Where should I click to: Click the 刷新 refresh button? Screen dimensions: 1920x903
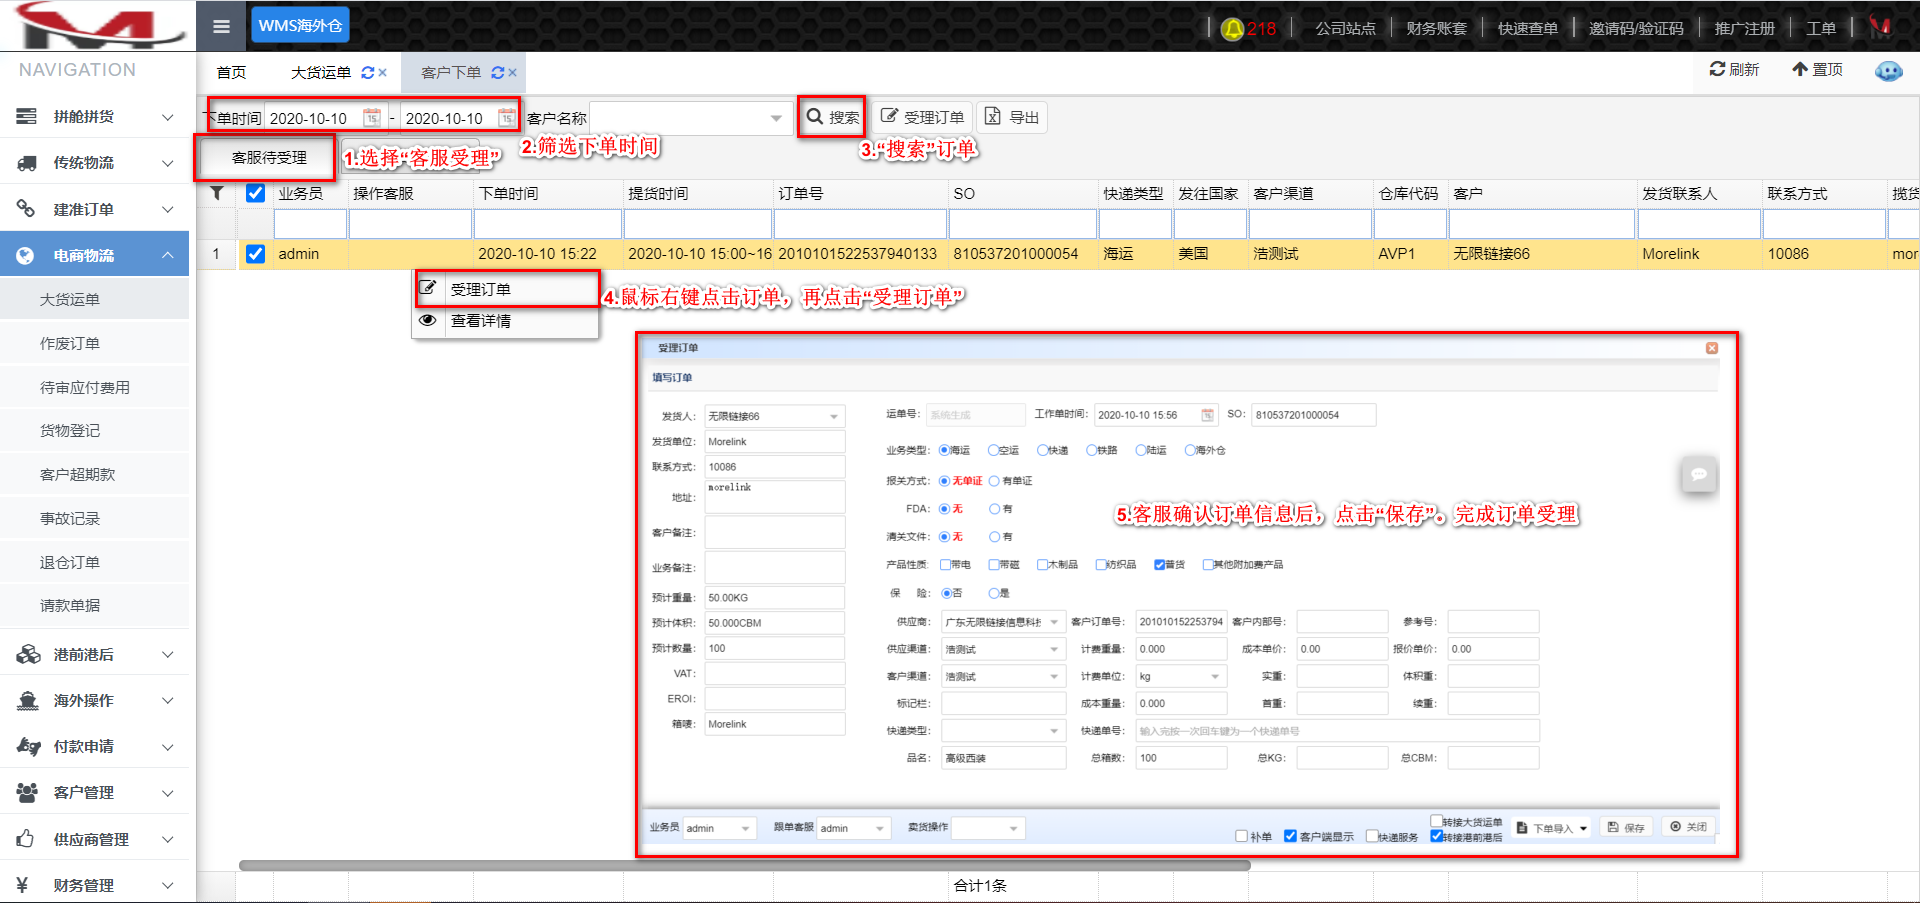1734,69
